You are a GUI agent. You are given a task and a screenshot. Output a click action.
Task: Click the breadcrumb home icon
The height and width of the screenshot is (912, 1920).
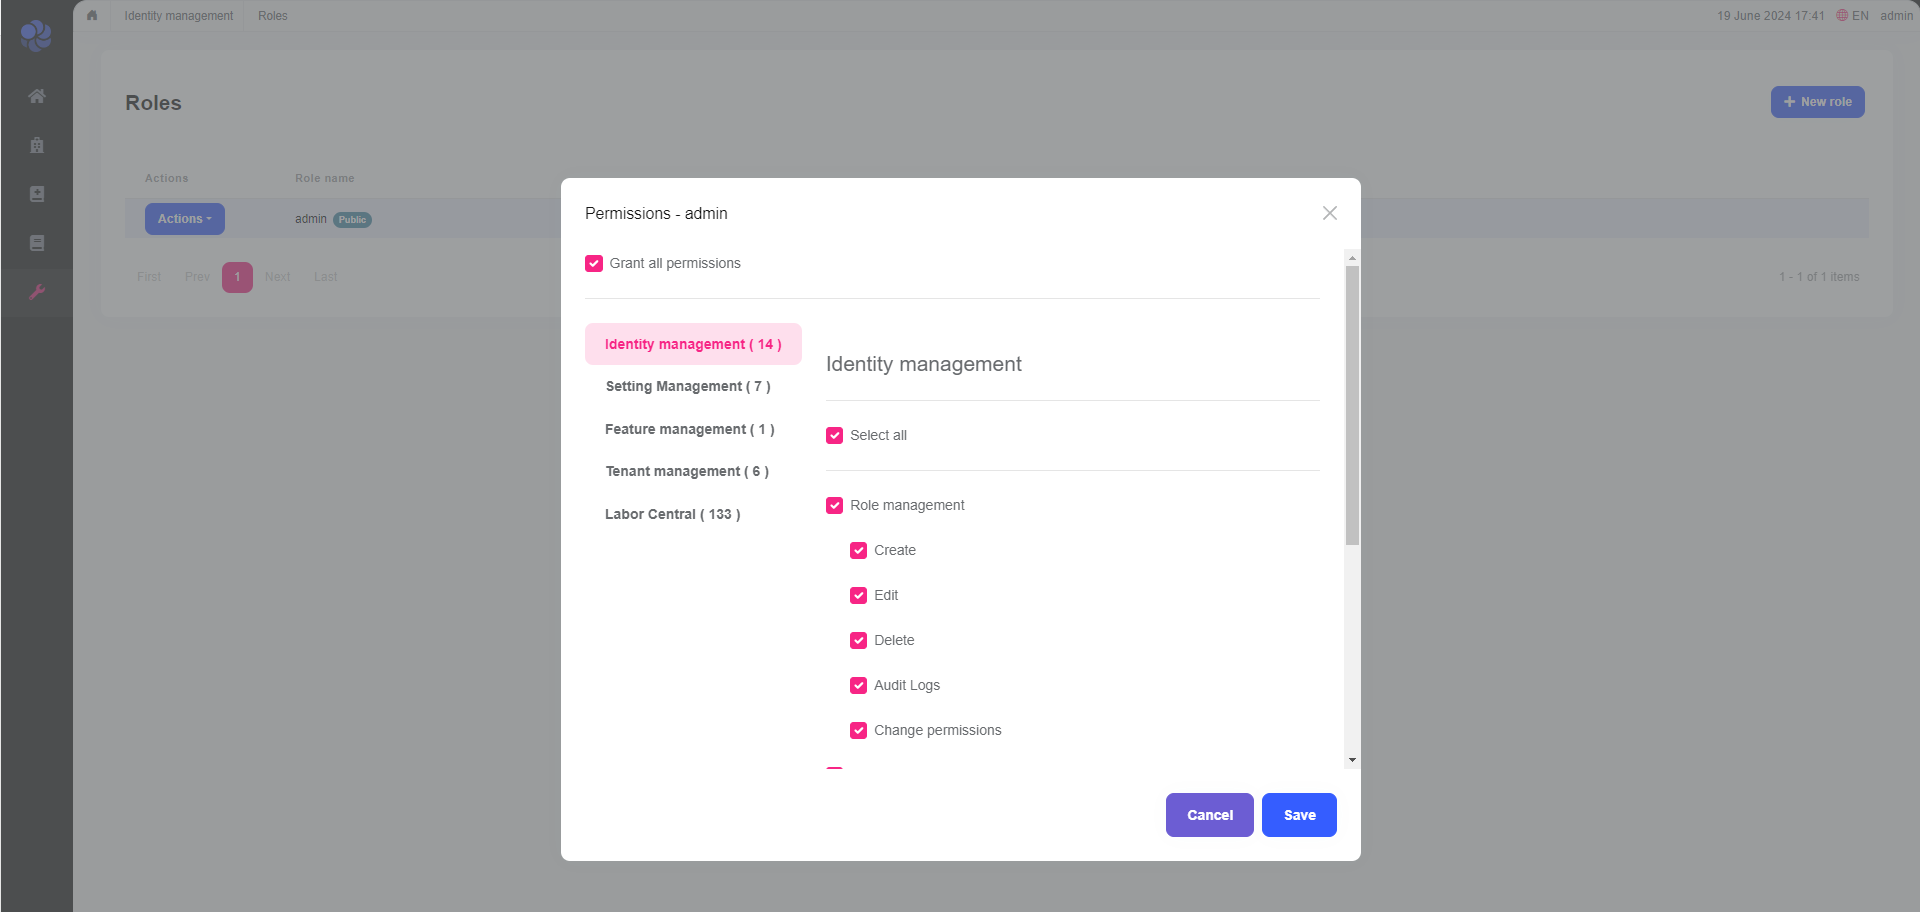(92, 16)
